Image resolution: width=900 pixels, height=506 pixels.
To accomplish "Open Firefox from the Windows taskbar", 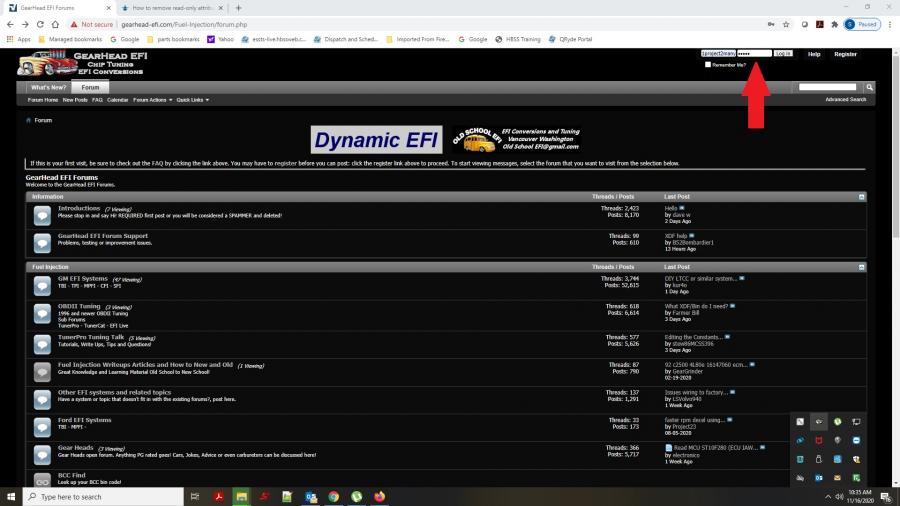I will tap(379, 496).
